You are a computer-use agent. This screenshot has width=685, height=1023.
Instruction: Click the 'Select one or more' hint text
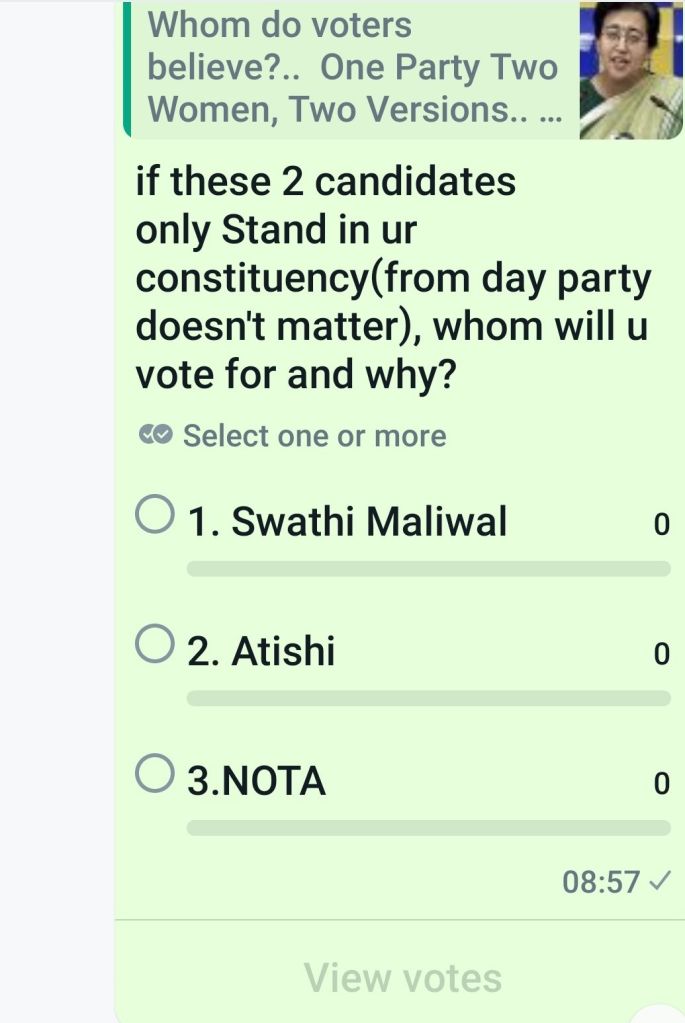tap(314, 436)
